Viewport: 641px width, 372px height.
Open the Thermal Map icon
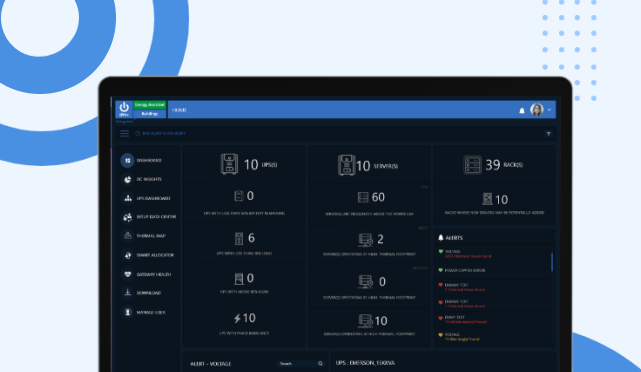(x=128, y=236)
